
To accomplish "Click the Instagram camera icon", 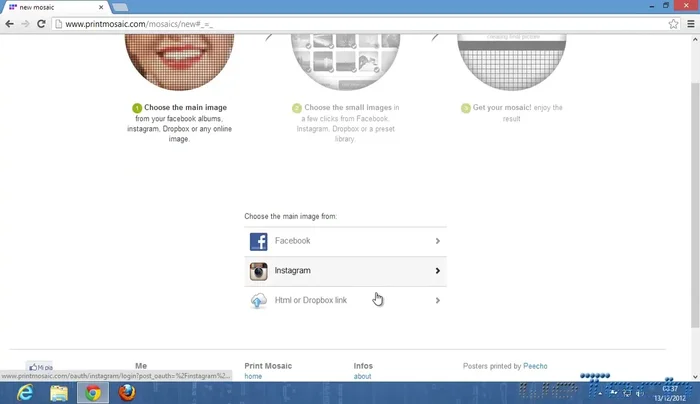I will 258,271.
